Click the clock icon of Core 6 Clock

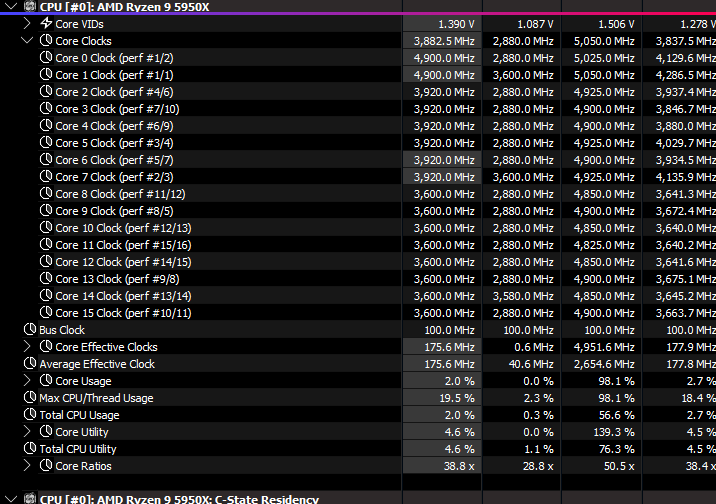point(46,159)
